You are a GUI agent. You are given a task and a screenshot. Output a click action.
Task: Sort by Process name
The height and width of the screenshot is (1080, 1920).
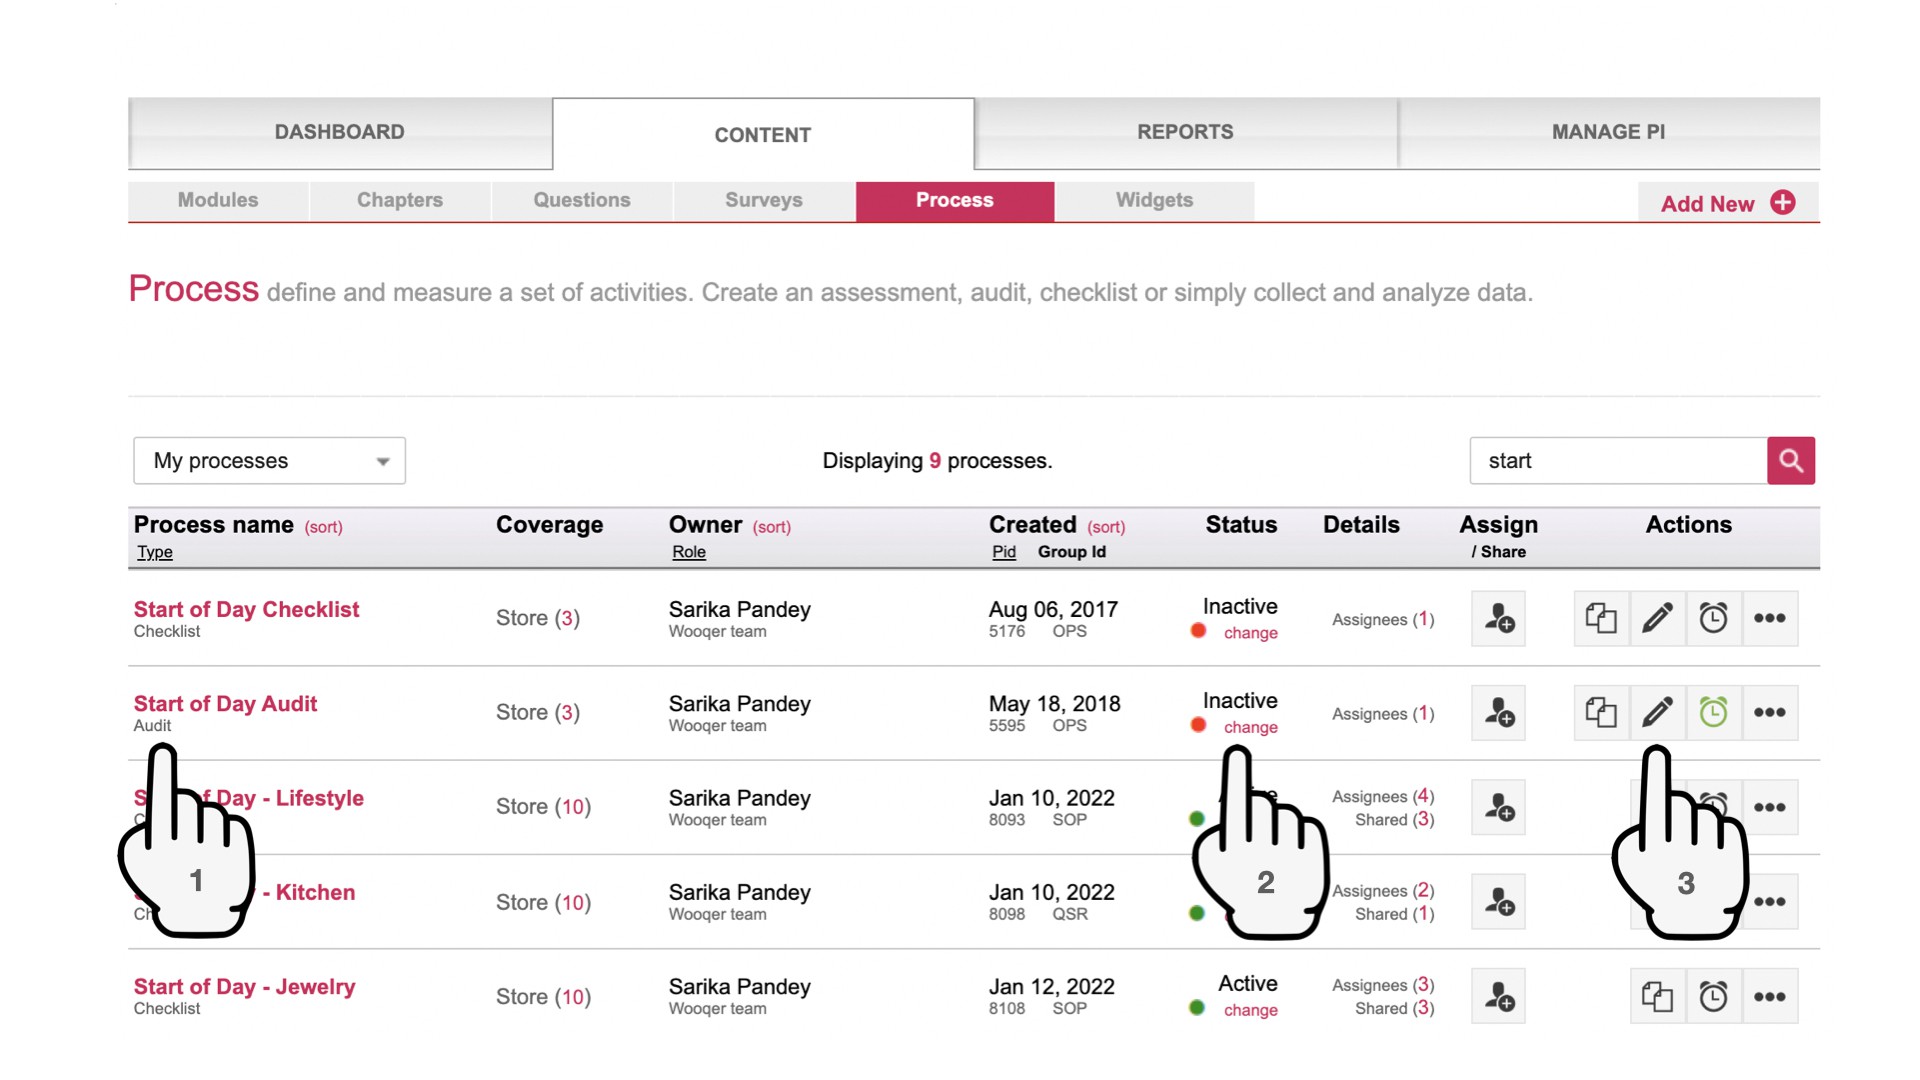[x=323, y=526]
